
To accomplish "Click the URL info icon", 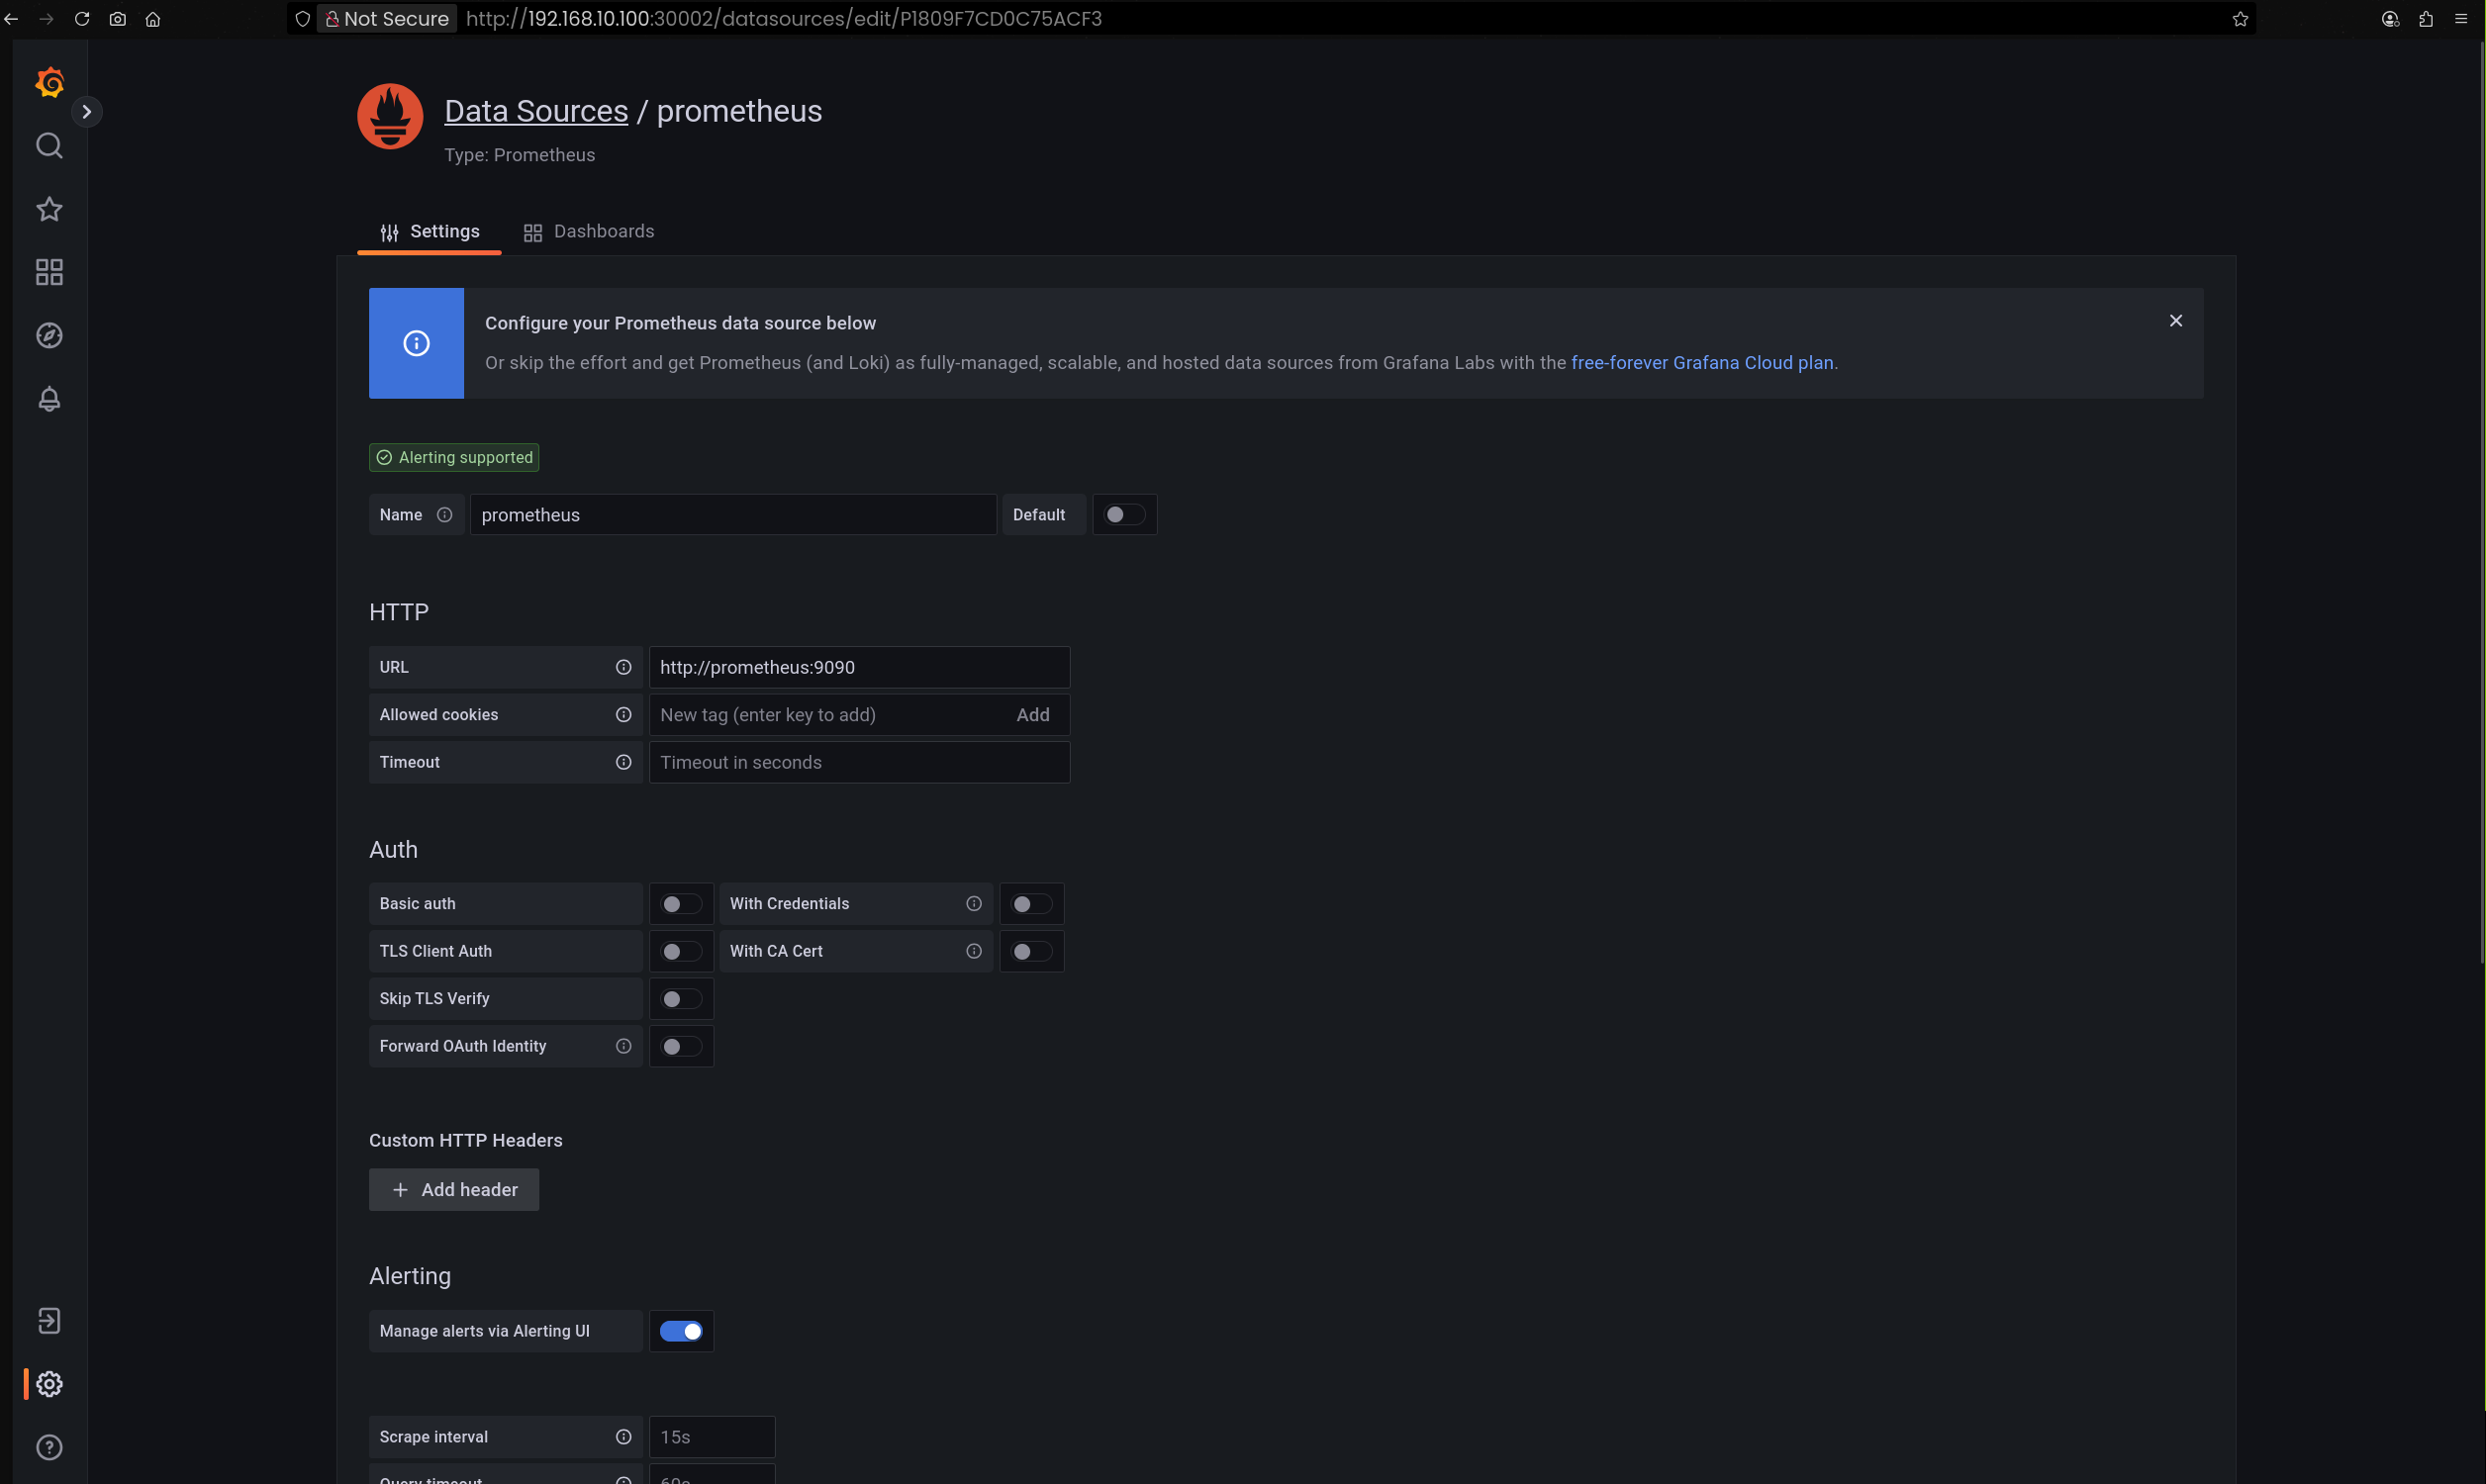I will [623, 667].
